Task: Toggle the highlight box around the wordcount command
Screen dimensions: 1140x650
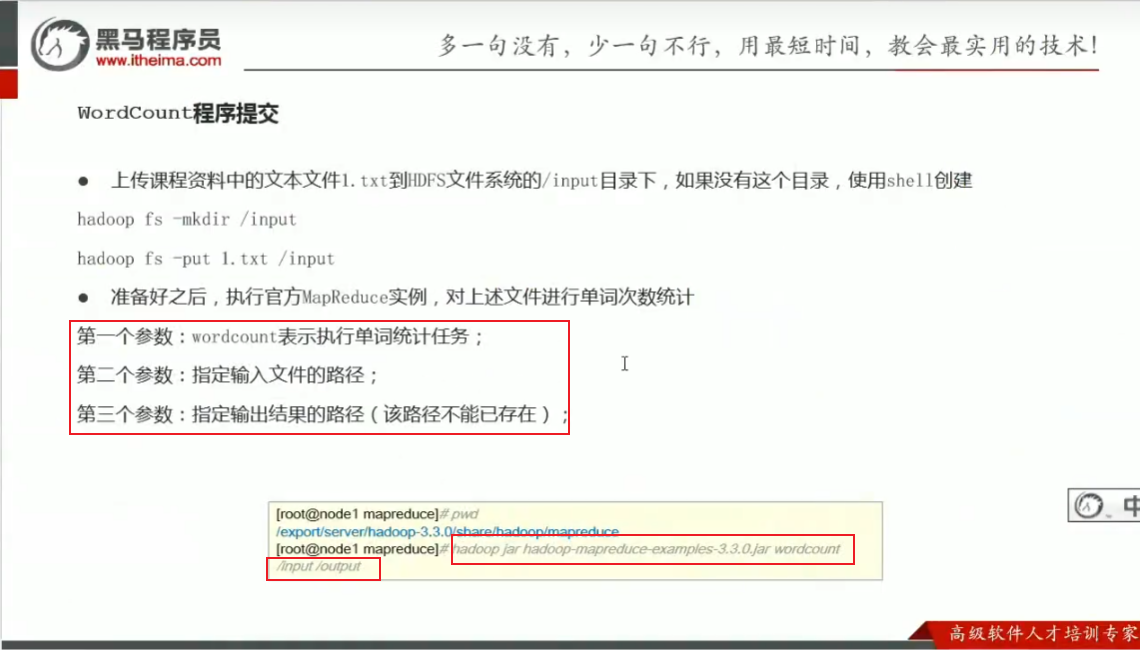Action: (x=652, y=550)
